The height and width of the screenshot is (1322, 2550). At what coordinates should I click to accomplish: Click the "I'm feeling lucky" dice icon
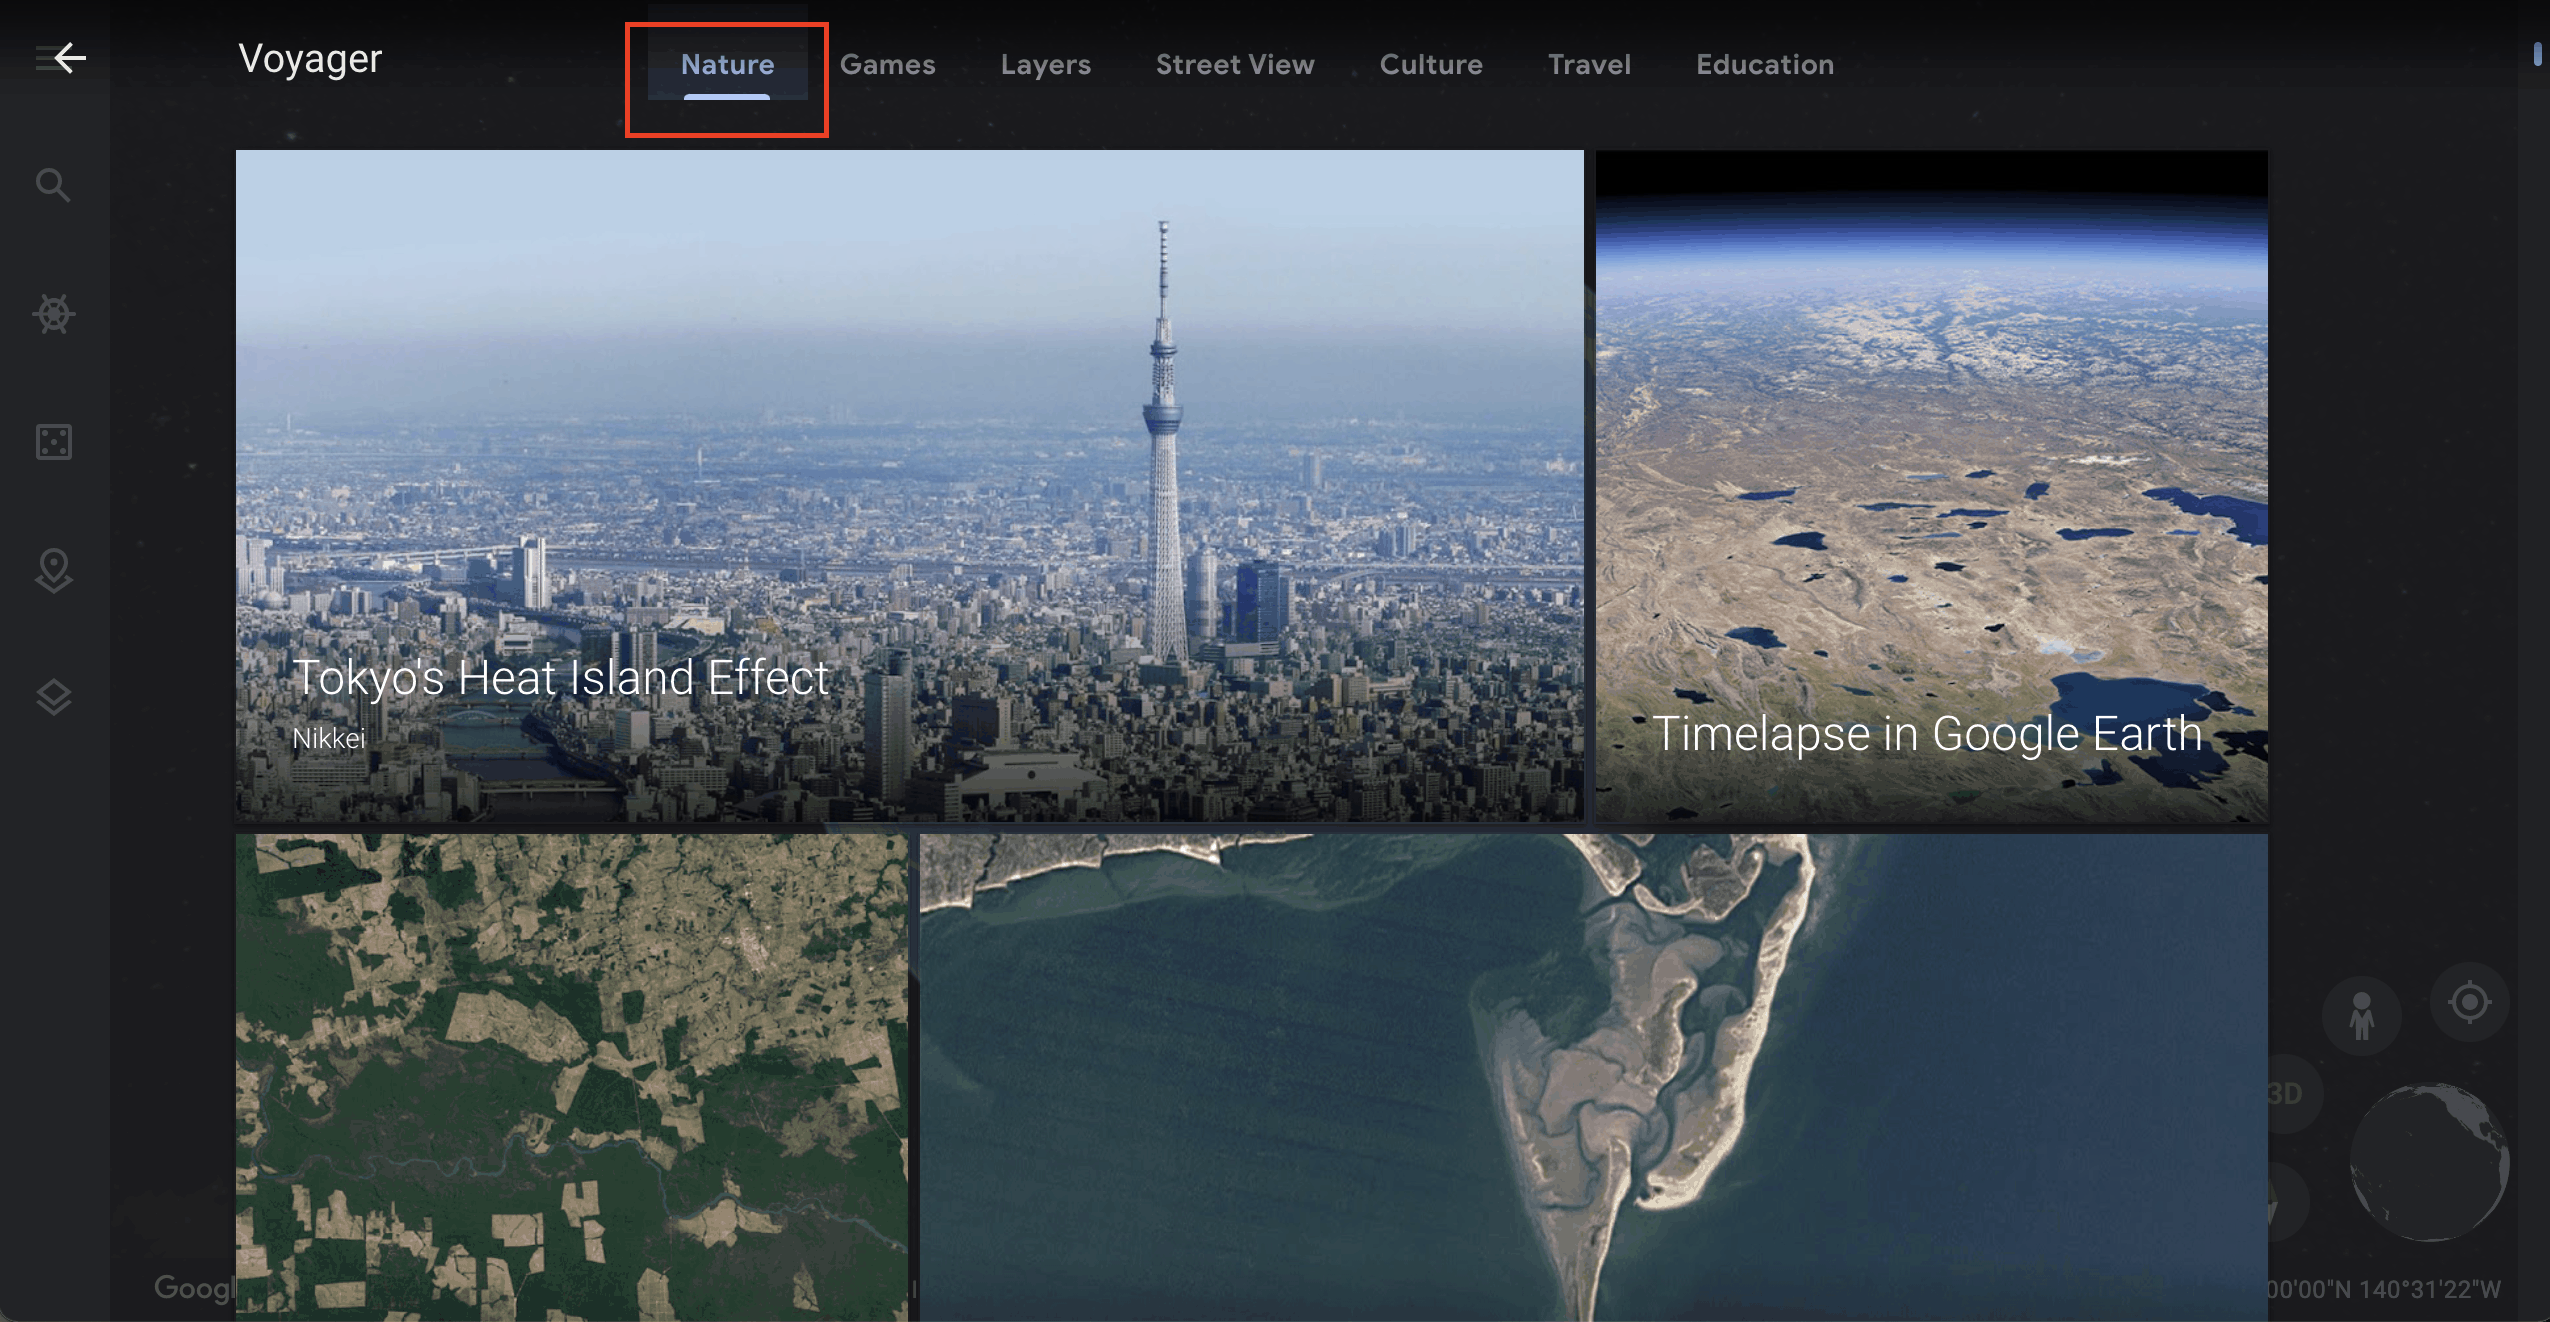[x=53, y=441]
